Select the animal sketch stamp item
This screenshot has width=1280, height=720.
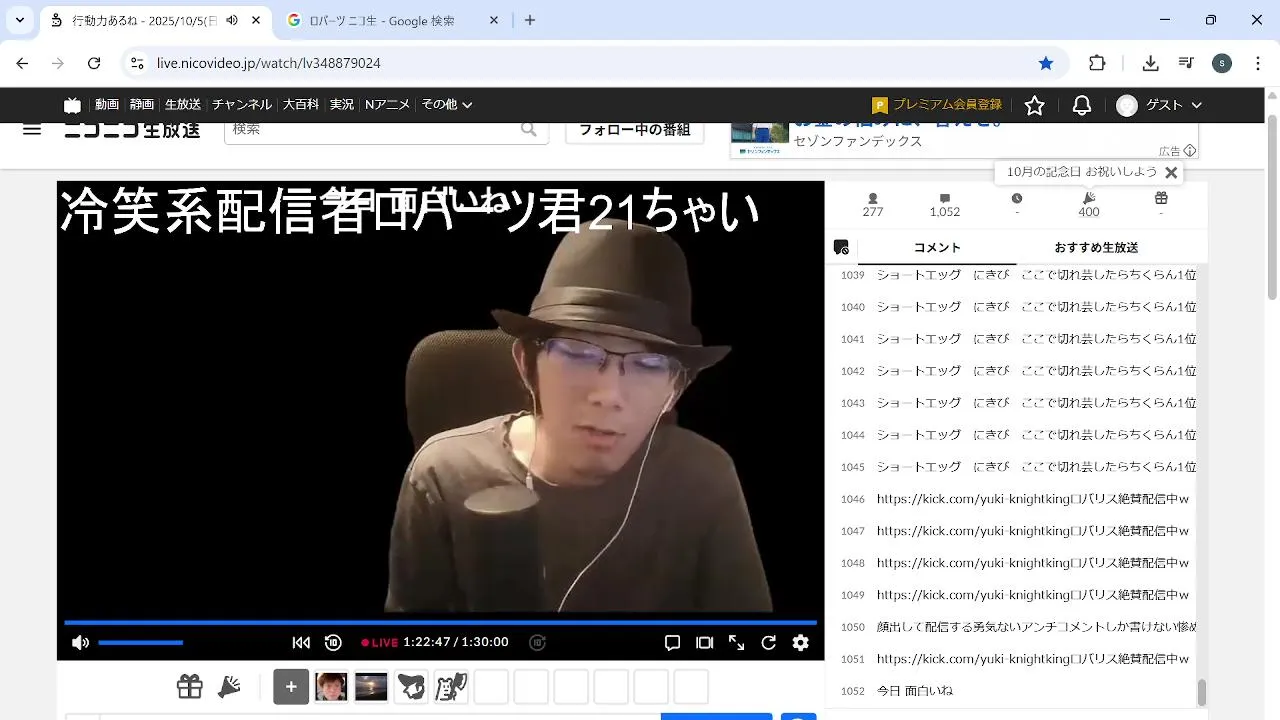click(x=411, y=687)
